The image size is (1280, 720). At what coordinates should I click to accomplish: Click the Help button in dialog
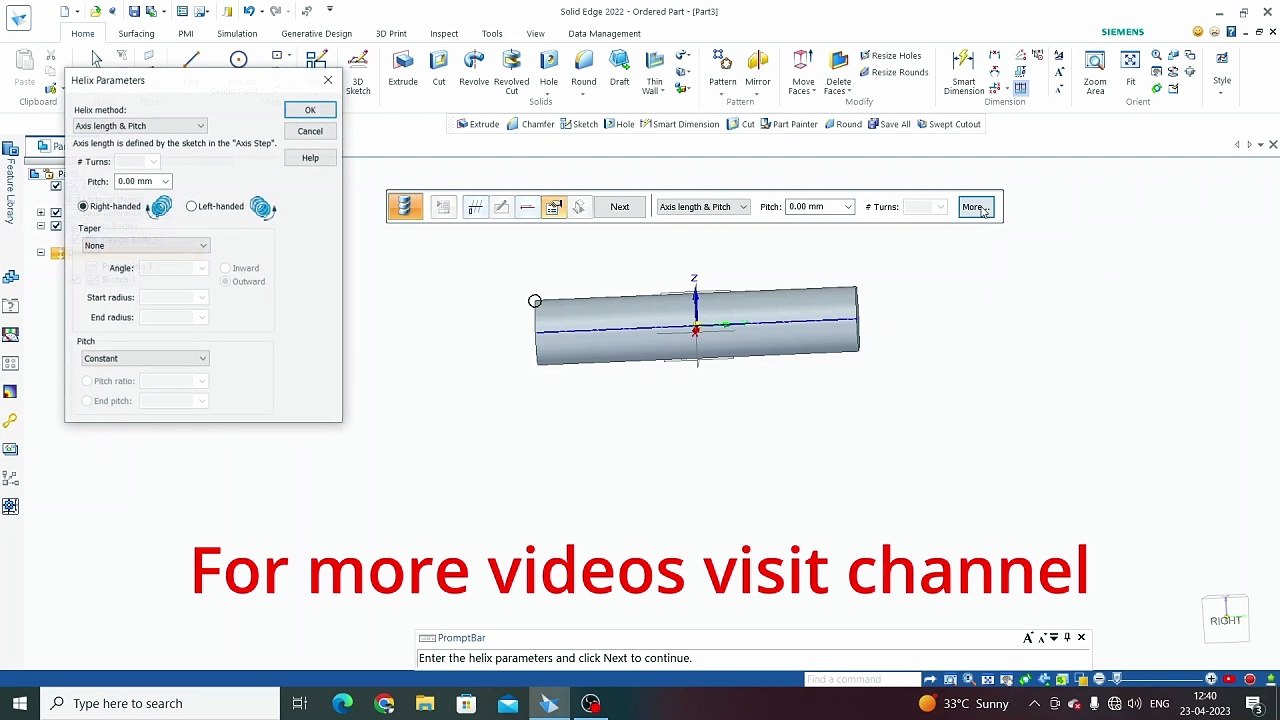(x=310, y=158)
